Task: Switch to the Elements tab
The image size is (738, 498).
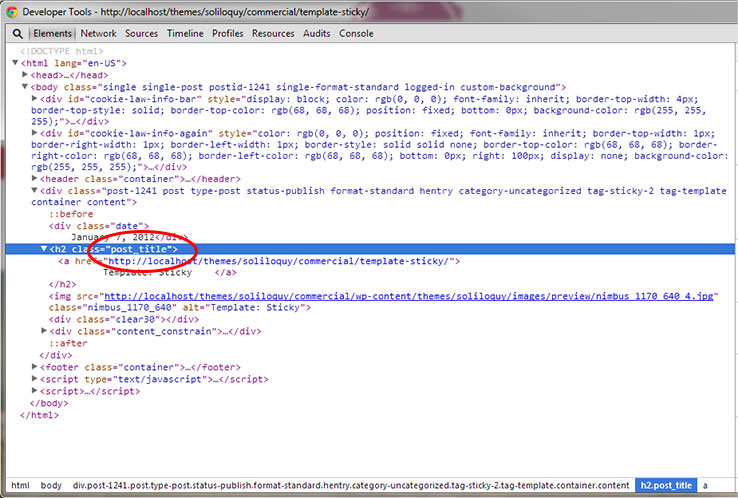Action: point(52,33)
